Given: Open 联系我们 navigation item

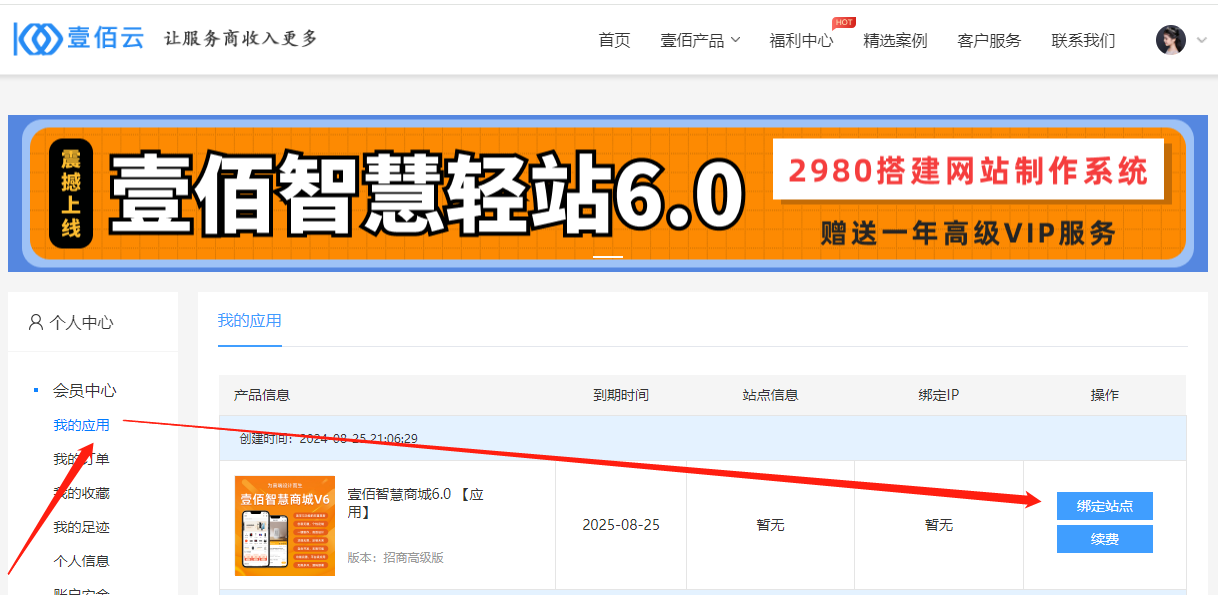Looking at the screenshot, I should 1083,40.
